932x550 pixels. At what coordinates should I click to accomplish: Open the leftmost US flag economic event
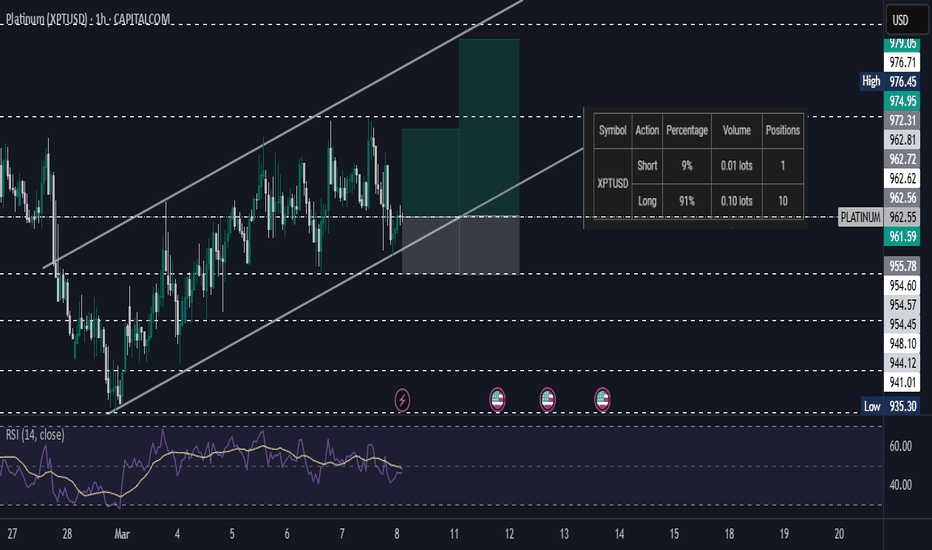pyautogui.click(x=497, y=400)
